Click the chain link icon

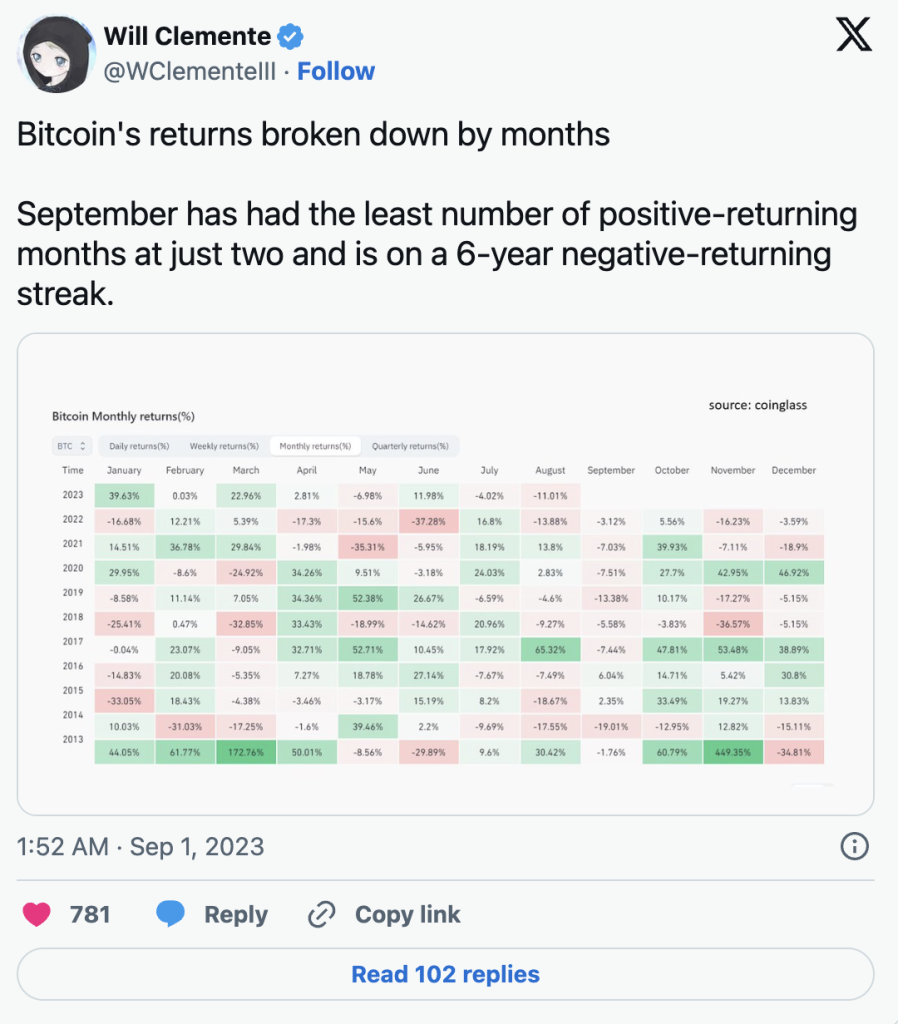321,913
